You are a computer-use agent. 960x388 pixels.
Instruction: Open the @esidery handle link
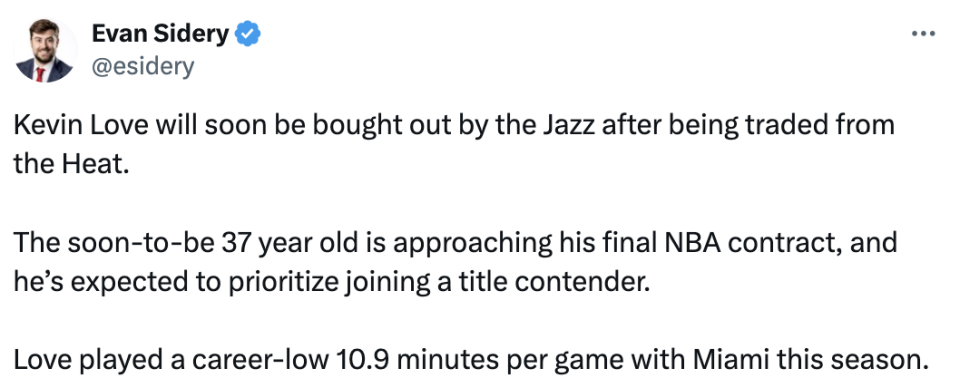click(143, 65)
